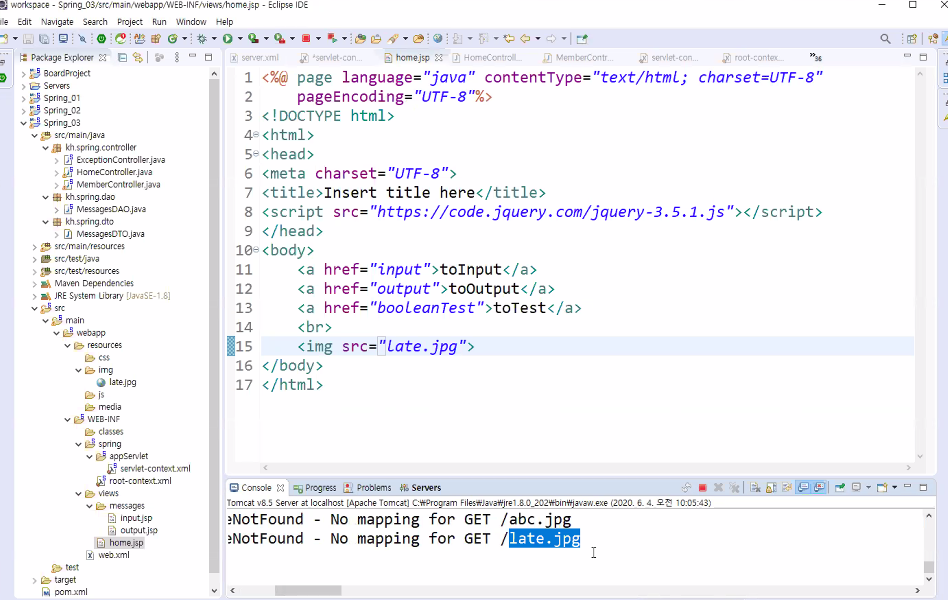Viewport: 948px width, 600px height.
Task: Switch to root-context editor tab
Action: (753, 57)
